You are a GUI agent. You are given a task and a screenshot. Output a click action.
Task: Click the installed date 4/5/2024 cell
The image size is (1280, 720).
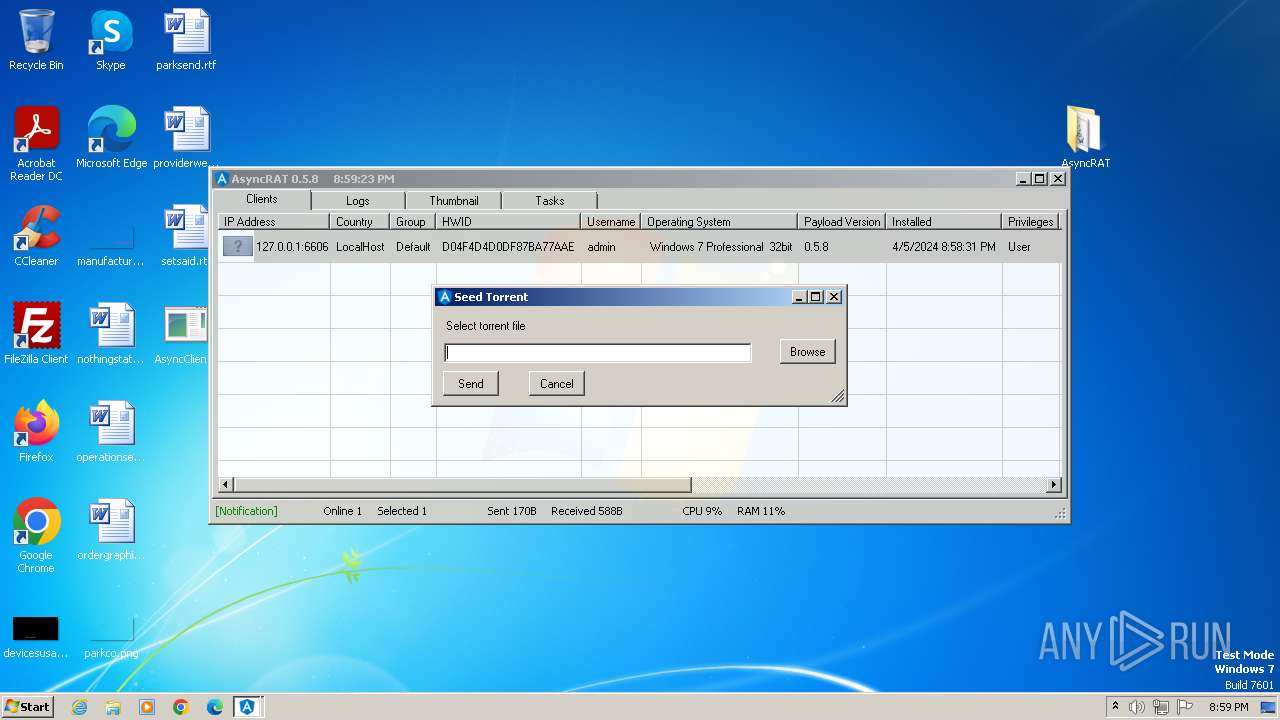[x=944, y=247]
